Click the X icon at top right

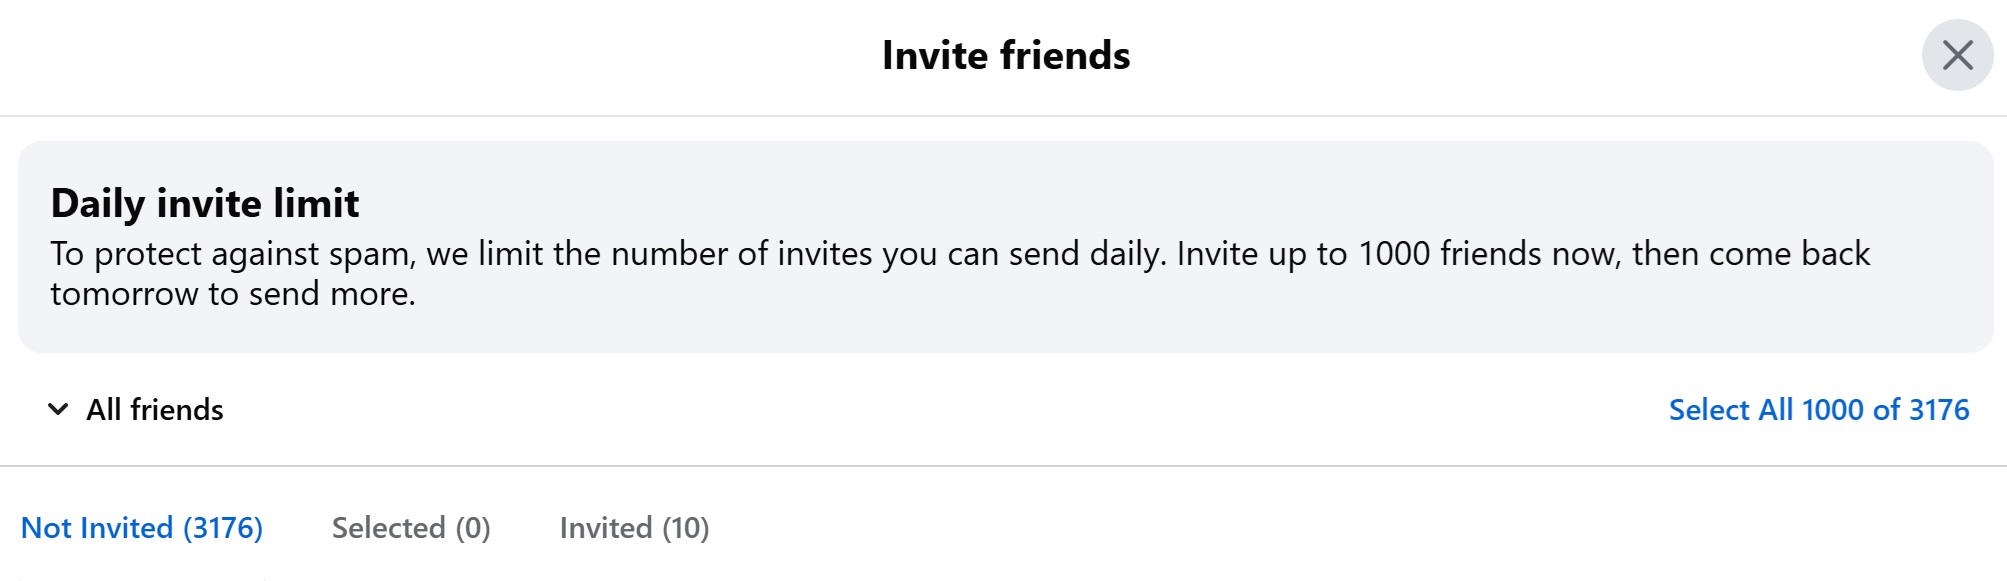click(1957, 55)
